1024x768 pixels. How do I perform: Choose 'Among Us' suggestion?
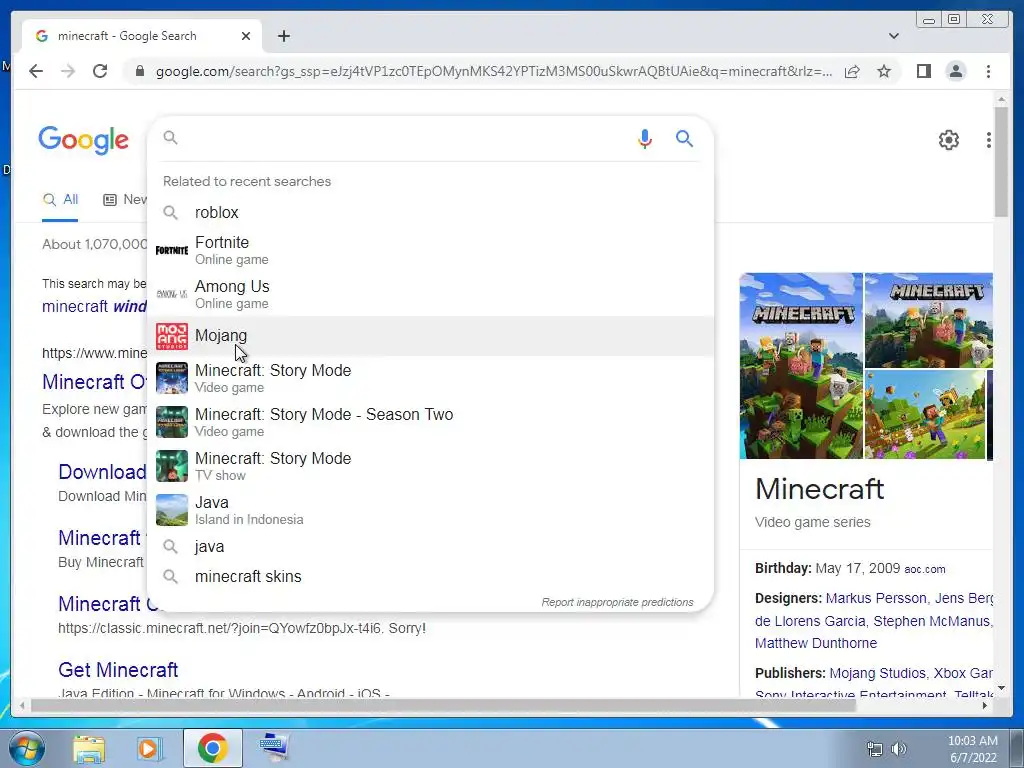(x=431, y=294)
